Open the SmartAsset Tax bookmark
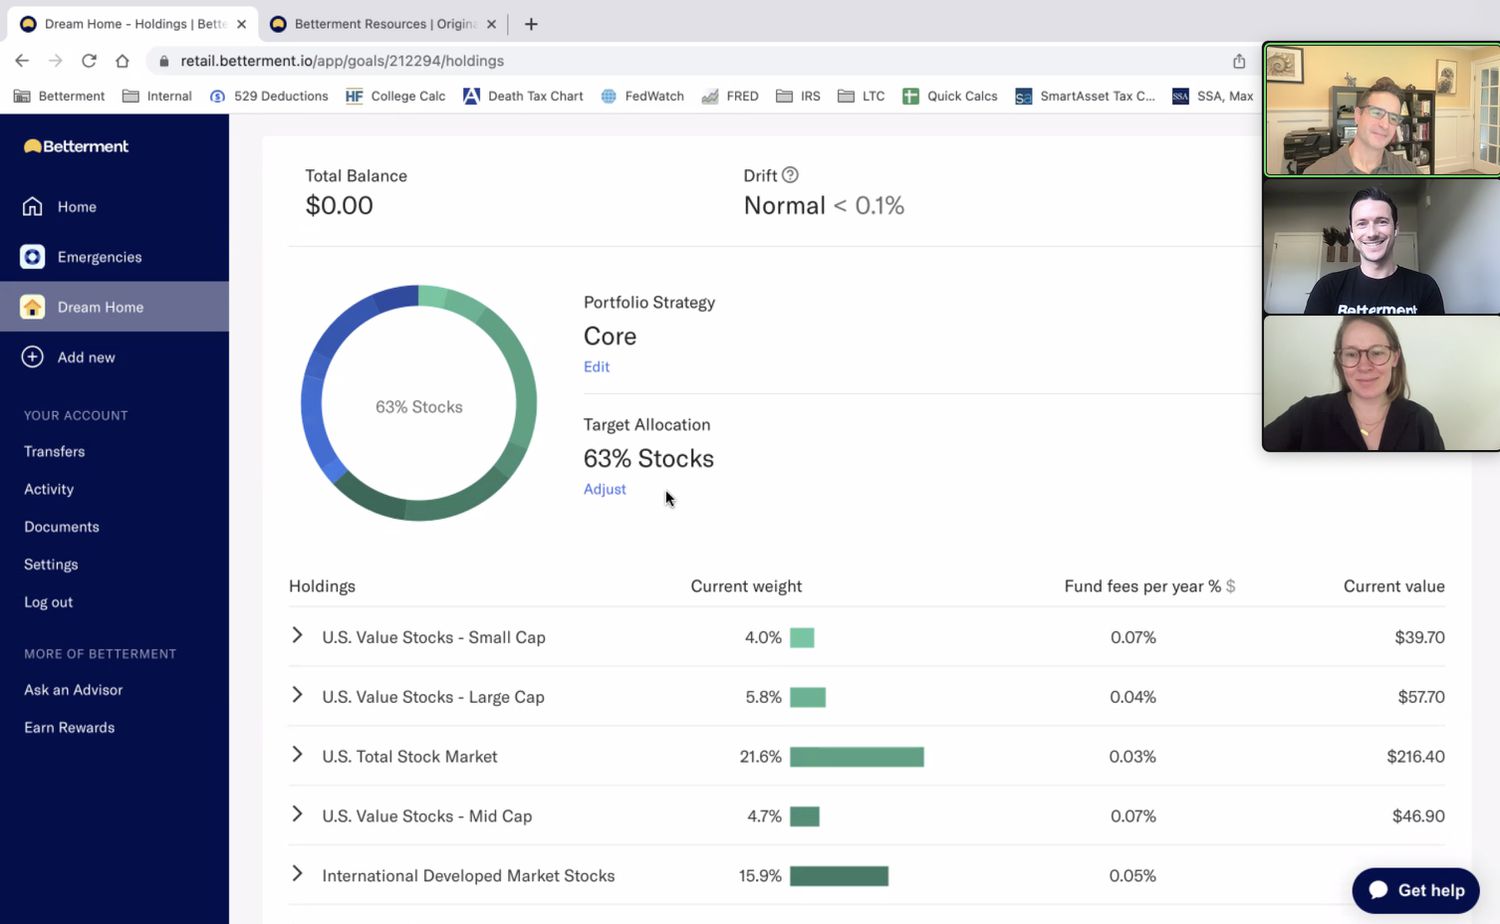 pos(1085,96)
